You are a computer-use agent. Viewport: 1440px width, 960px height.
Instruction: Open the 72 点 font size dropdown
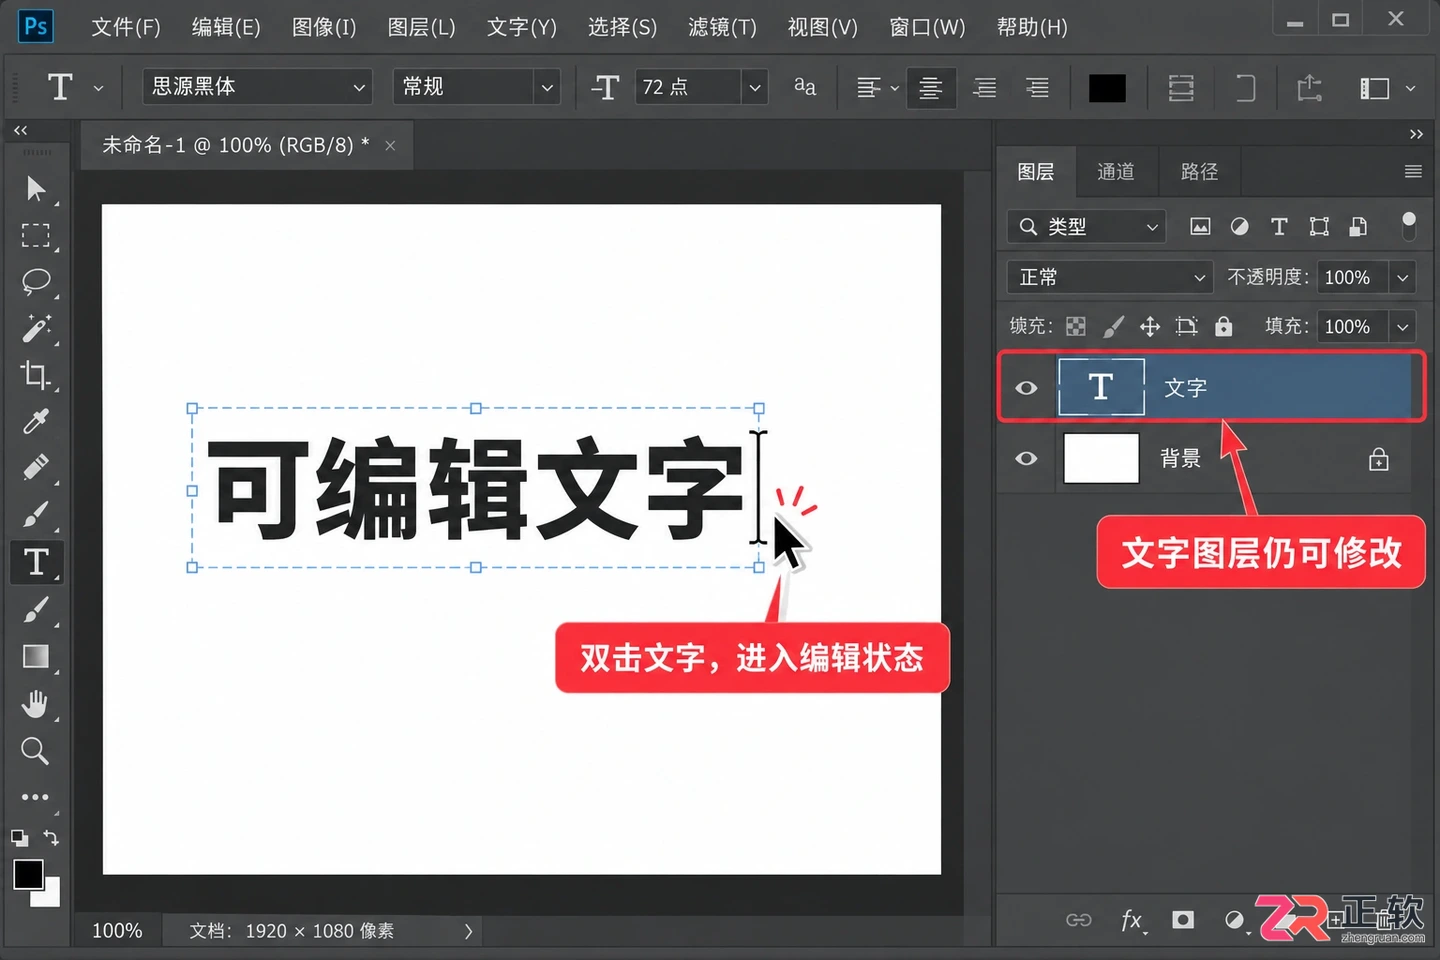tap(755, 87)
